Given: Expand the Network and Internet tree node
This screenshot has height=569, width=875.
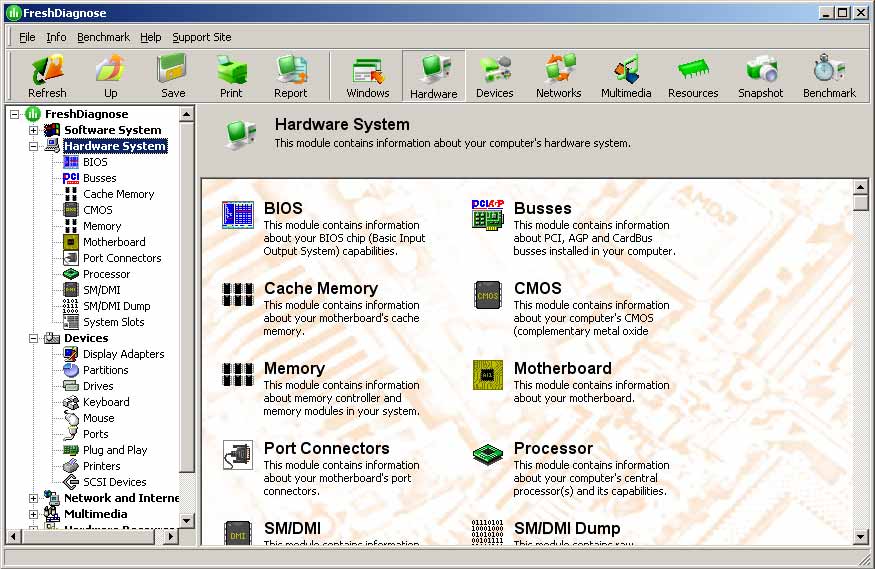Looking at the screenshot, I should 33,498.
